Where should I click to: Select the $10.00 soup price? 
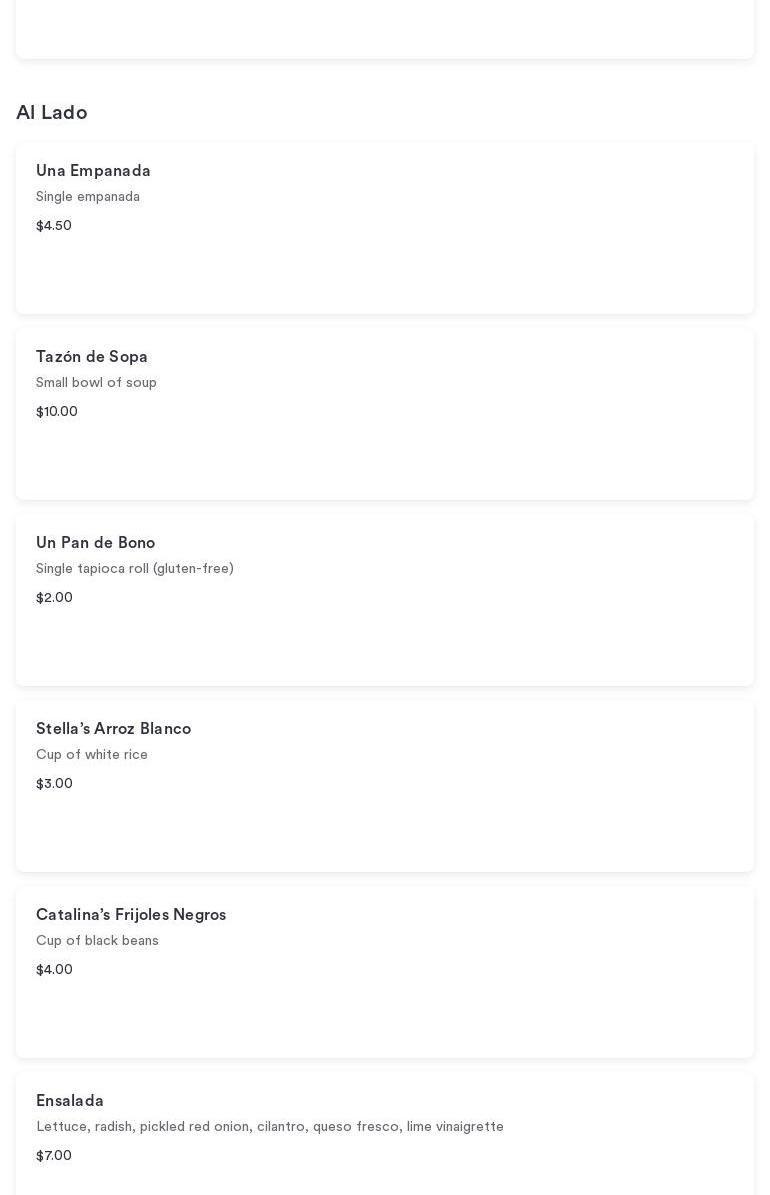(x=57, y=412)
